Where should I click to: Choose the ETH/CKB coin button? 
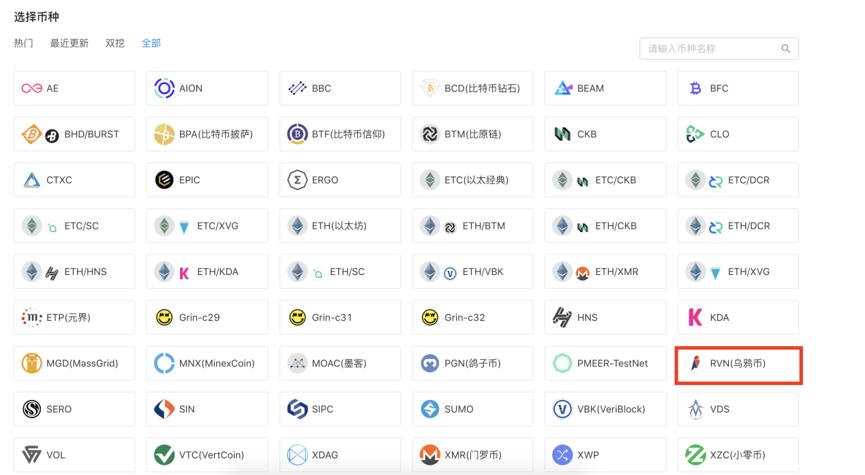click(605, 226)
